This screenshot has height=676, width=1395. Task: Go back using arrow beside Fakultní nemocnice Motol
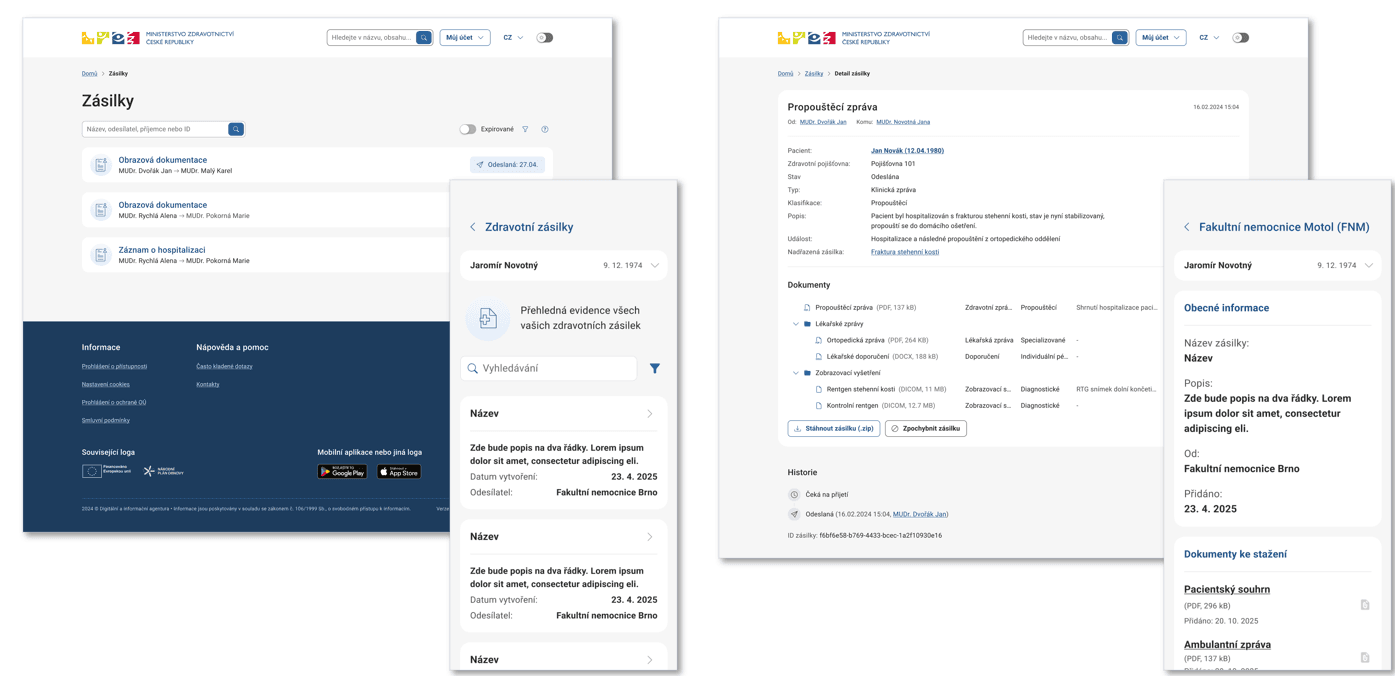[1187, 227]
